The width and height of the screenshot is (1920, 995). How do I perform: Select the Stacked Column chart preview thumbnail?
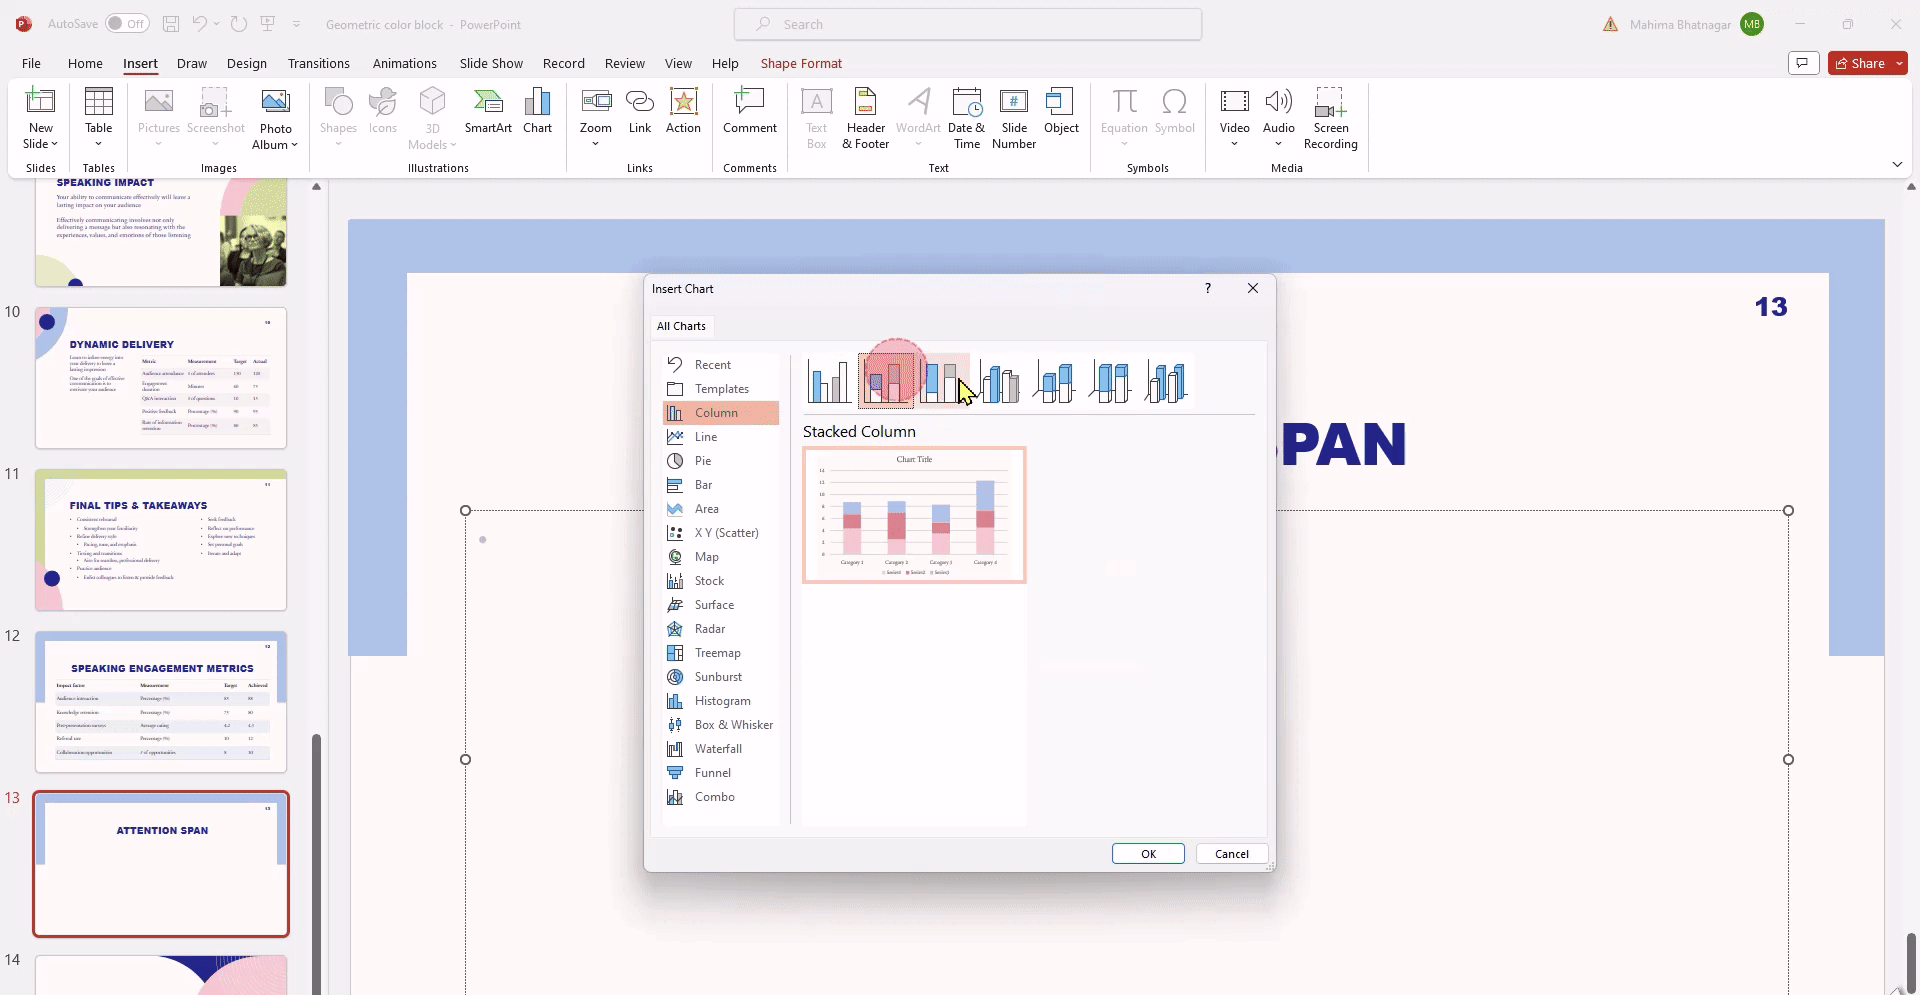click(x=914, y=515)
